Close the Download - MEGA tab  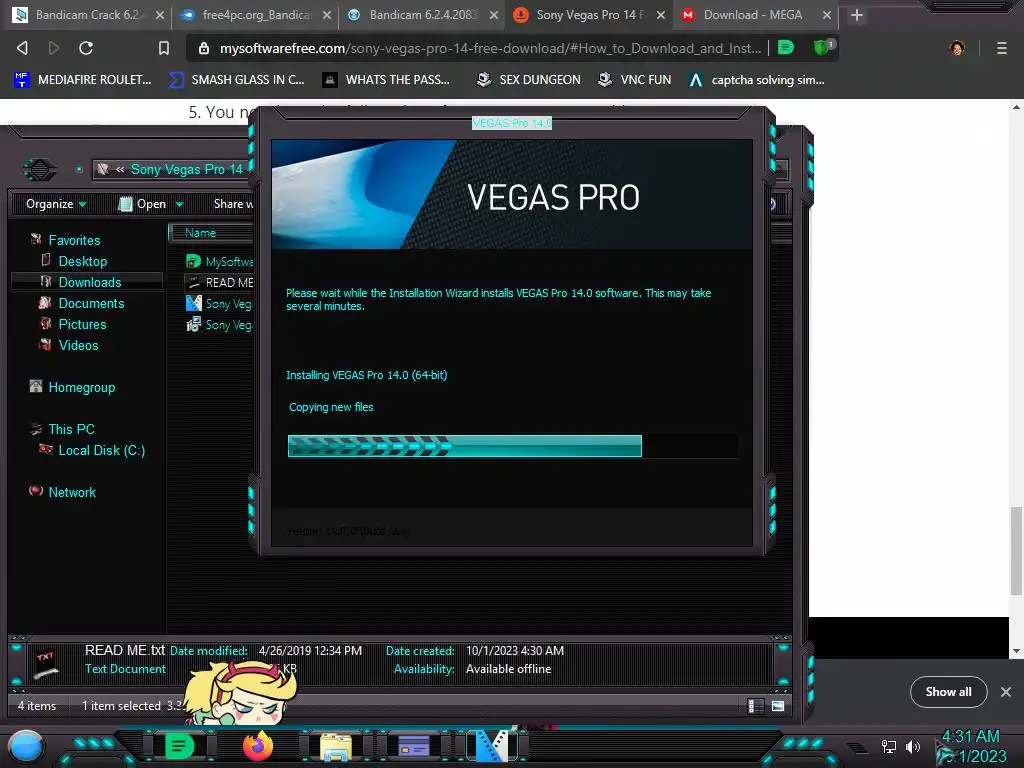[x=827, y=15]
